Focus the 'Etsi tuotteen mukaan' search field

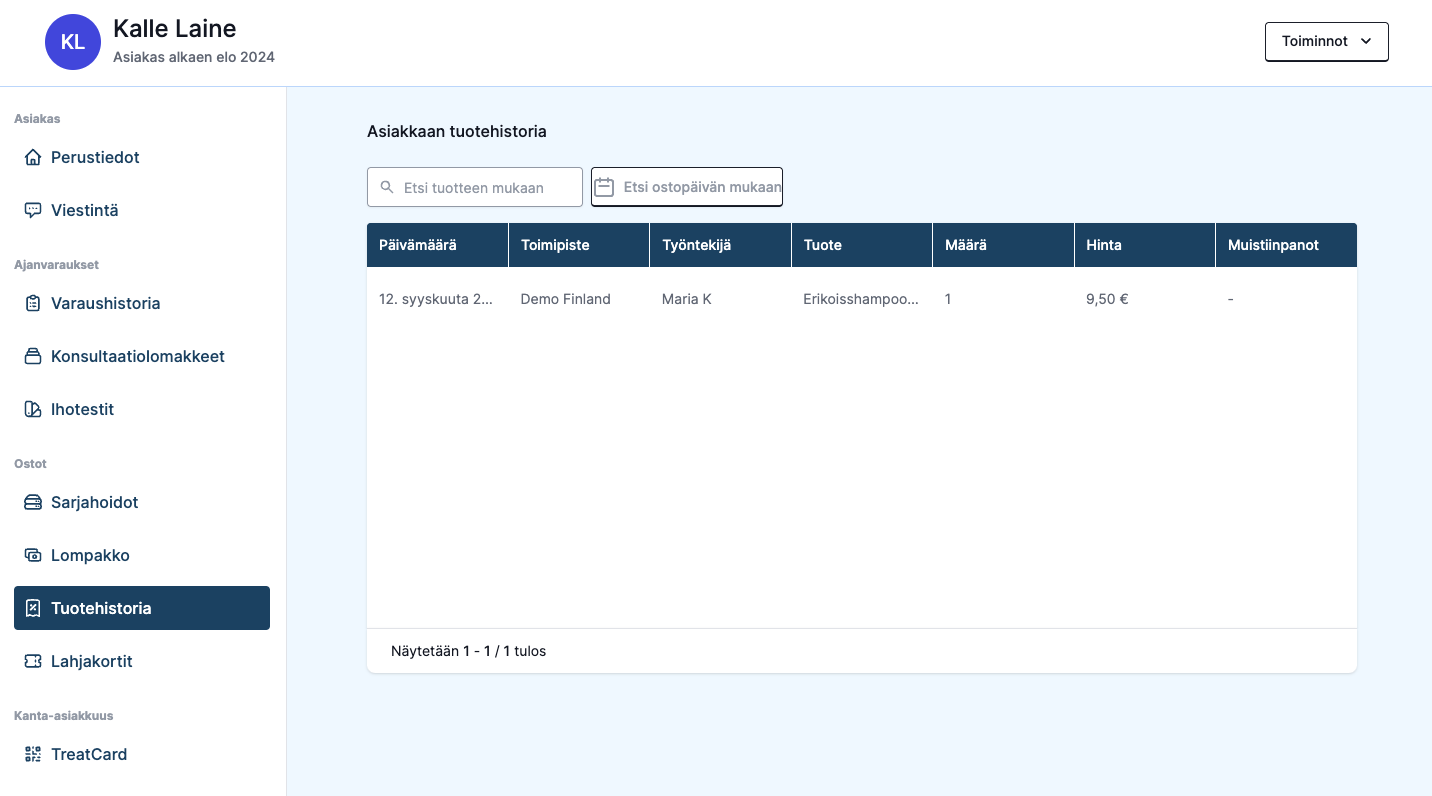(x=475, y=187)
